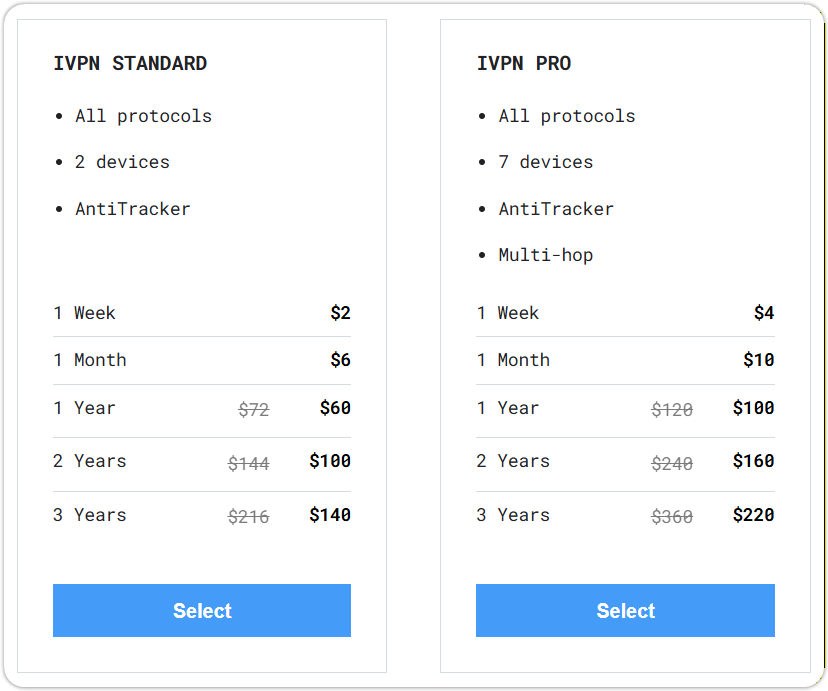This screenshot has height=691, width=828.
Task: Click AntiTracker in the IVPN Standard list
Action: (132, 209)
